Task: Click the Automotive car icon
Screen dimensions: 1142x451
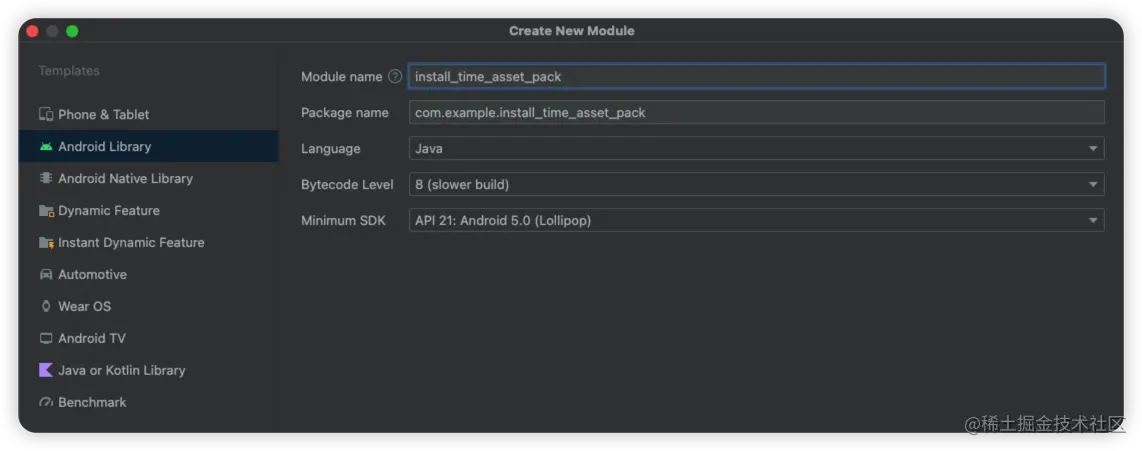Action: (46, 275)
